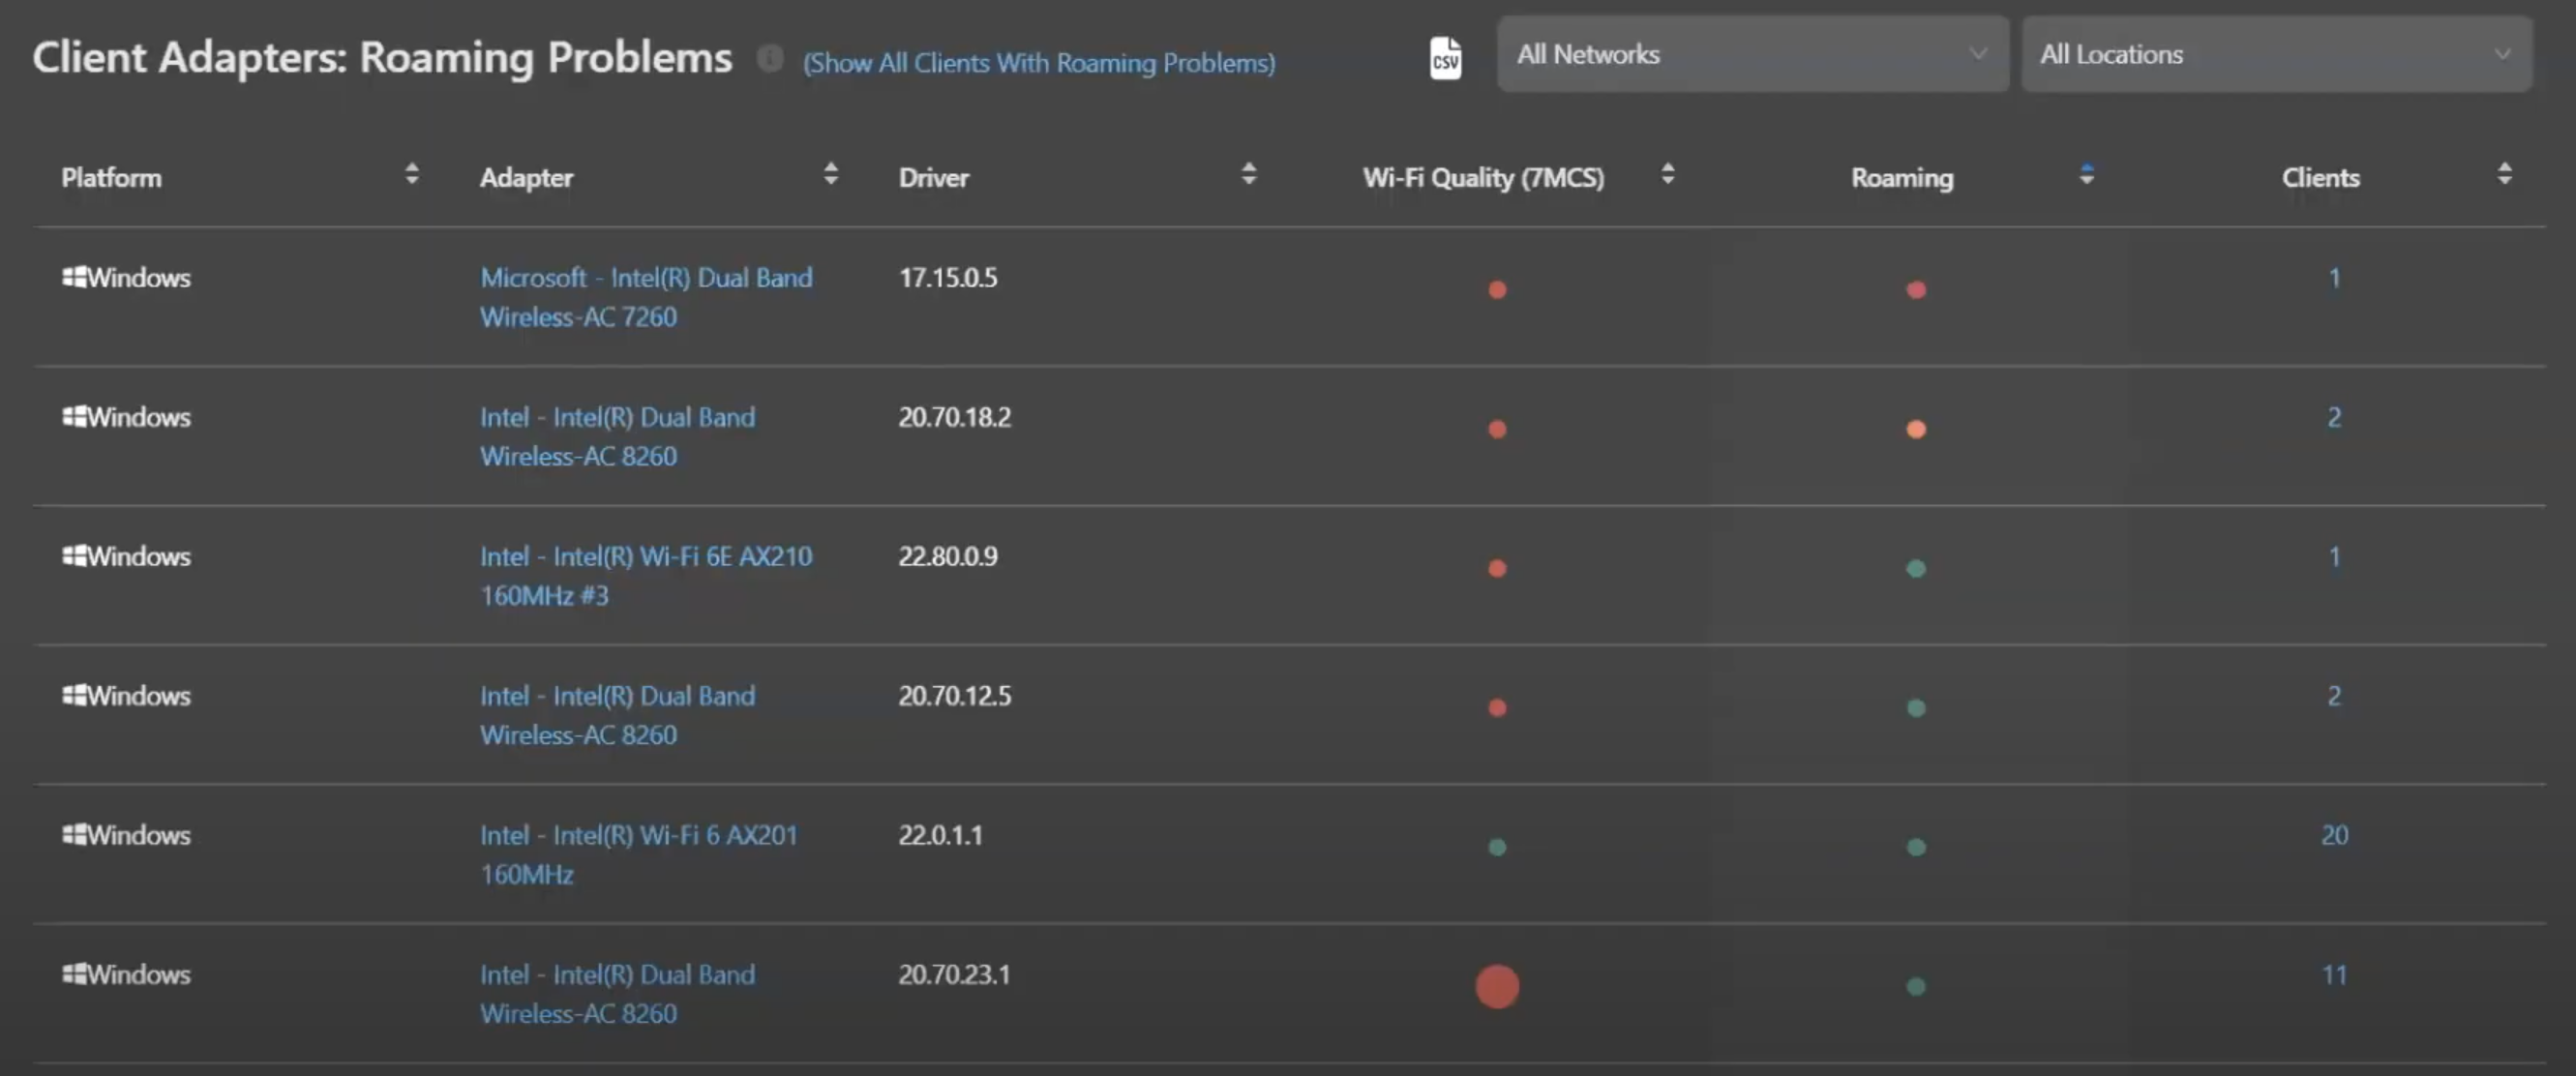Click the CSV export icon
This screenshot has width=2576, height=1076.
point(1444,57)
